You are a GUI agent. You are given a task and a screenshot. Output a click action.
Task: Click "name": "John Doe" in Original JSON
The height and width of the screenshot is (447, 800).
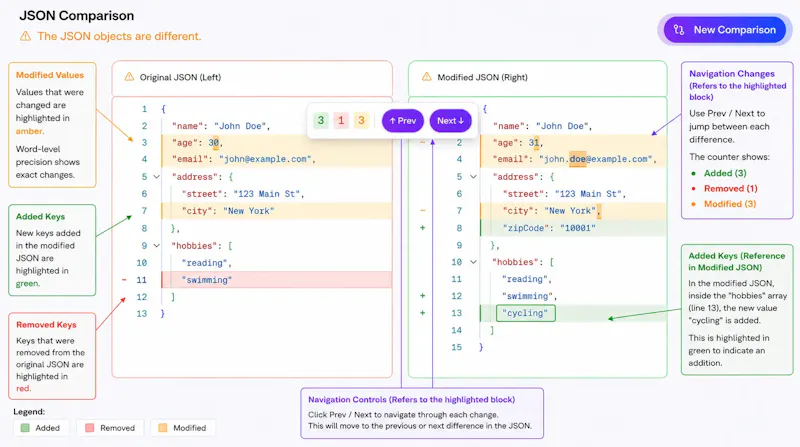[x=221, y=126]
